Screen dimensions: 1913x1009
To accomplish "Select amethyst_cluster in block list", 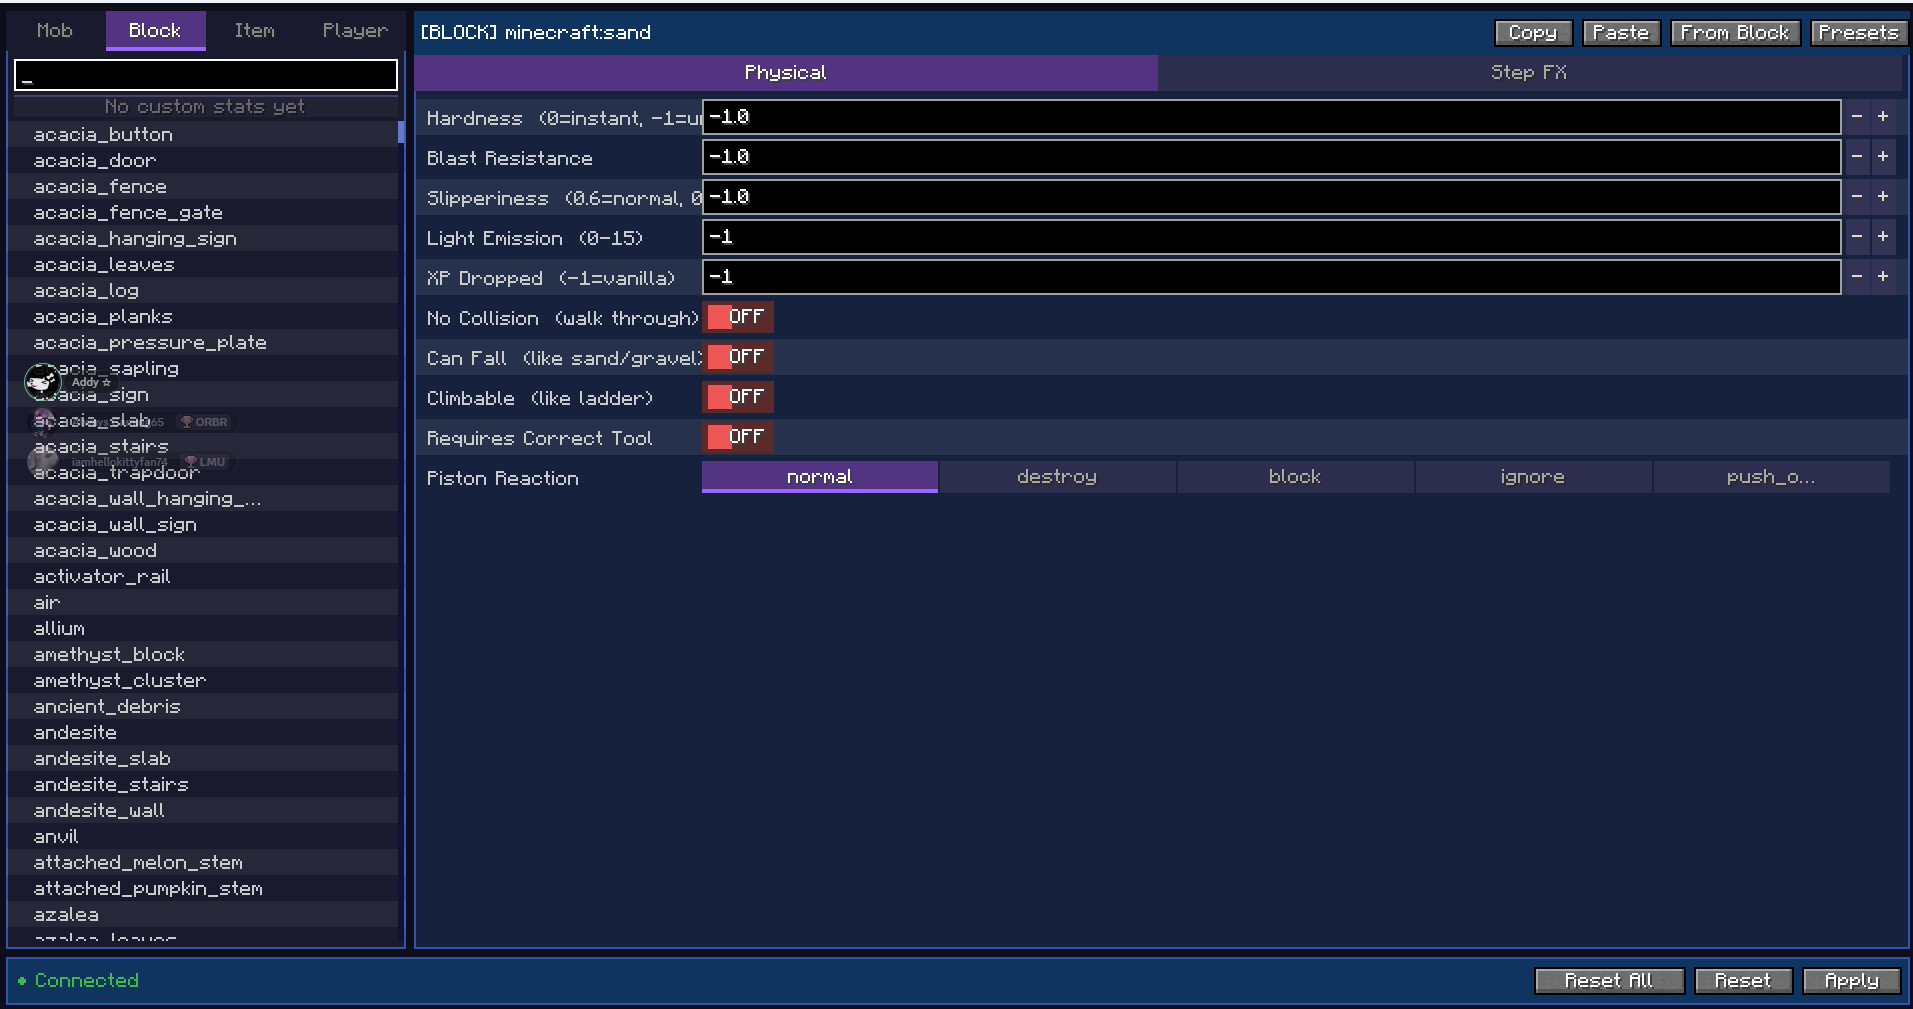I will point(203,680).
